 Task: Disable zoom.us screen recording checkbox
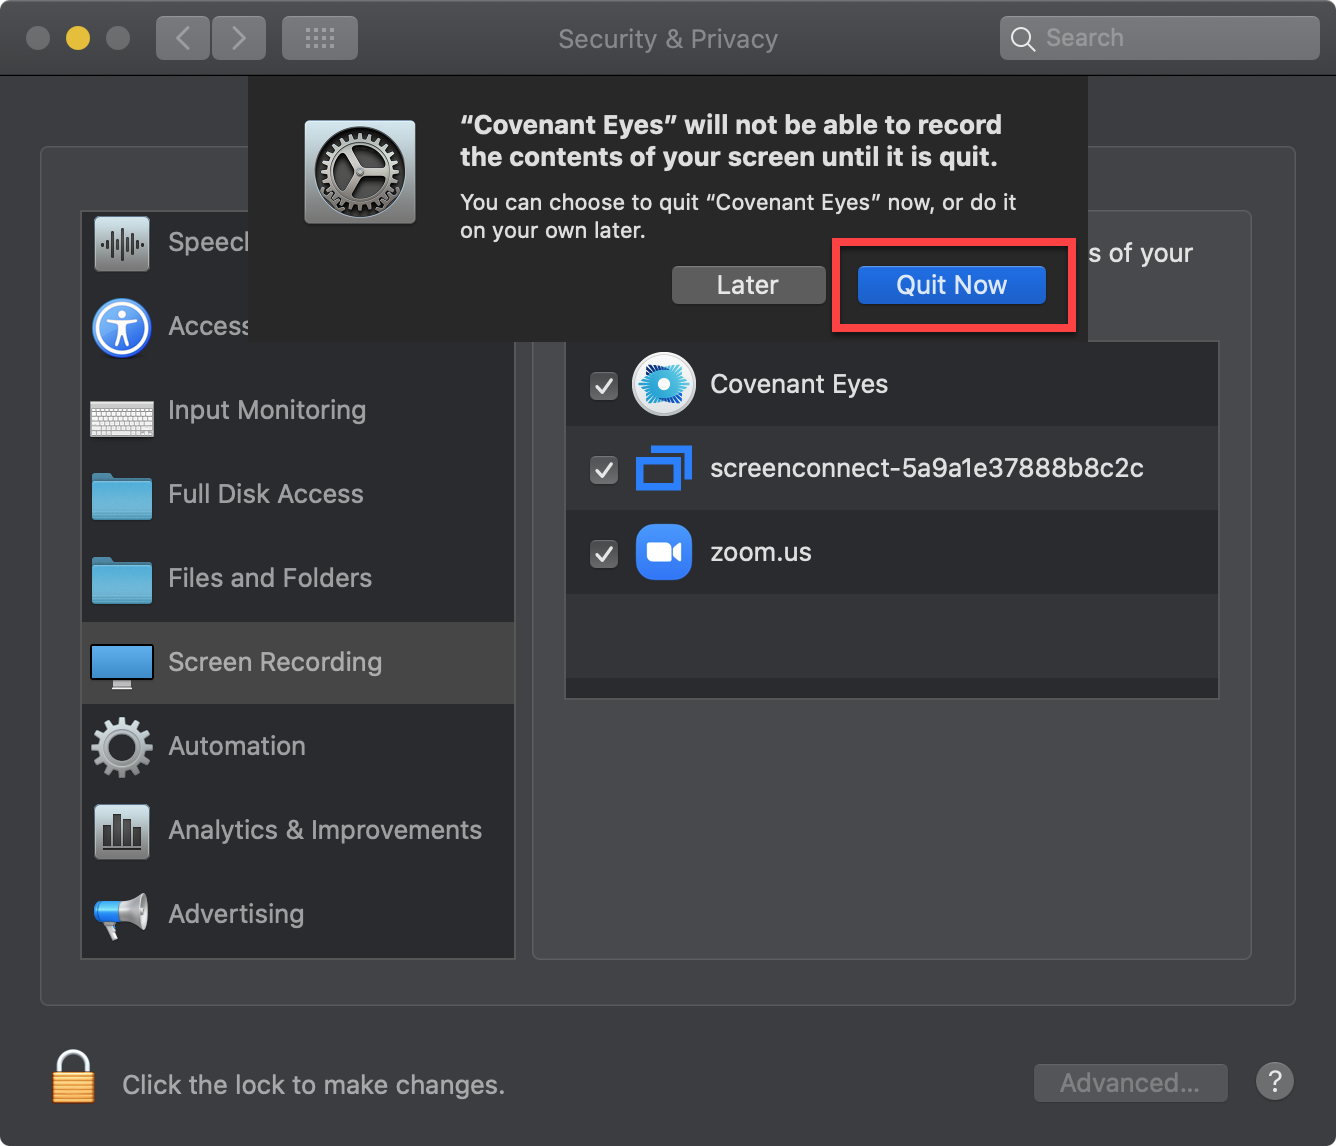(604, 553)
